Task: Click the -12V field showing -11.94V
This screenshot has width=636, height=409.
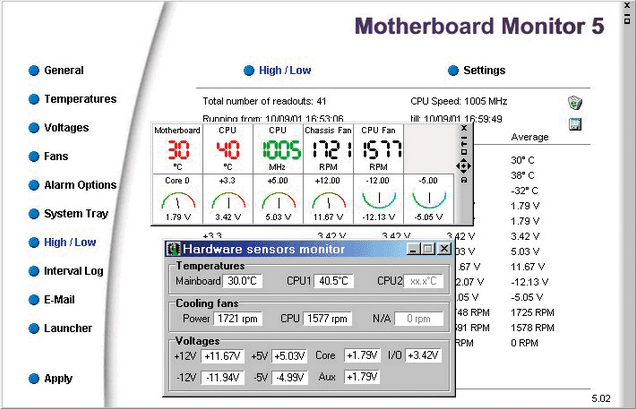Action: [223, 378]
